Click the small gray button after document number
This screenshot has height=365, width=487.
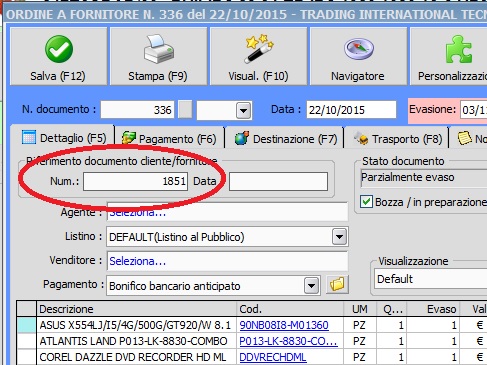(x=185, y=110)
